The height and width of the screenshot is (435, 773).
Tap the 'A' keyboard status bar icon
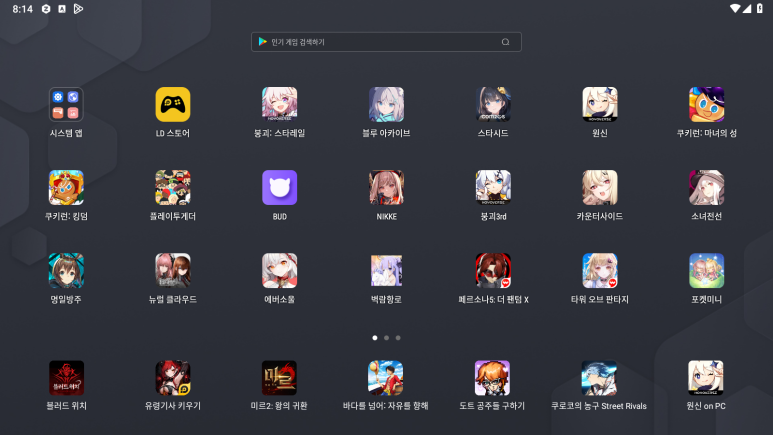(x=62, y=9)
